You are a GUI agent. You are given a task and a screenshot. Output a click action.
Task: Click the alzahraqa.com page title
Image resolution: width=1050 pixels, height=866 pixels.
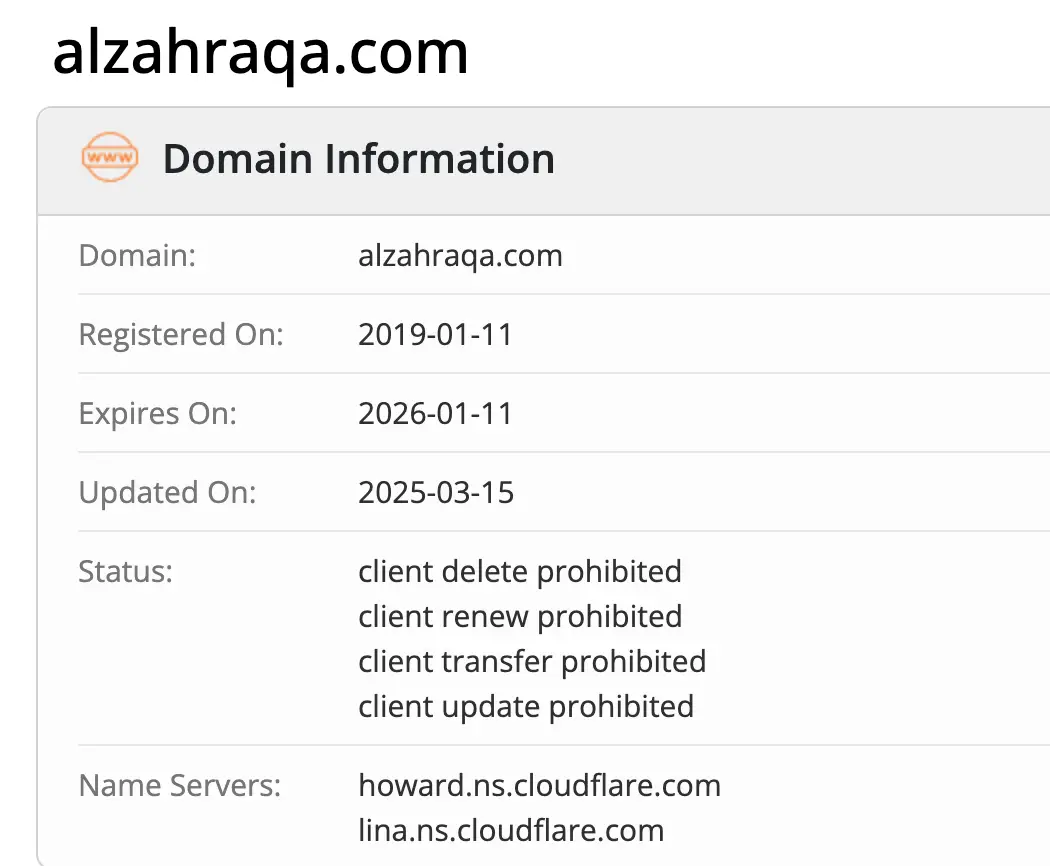260,53
